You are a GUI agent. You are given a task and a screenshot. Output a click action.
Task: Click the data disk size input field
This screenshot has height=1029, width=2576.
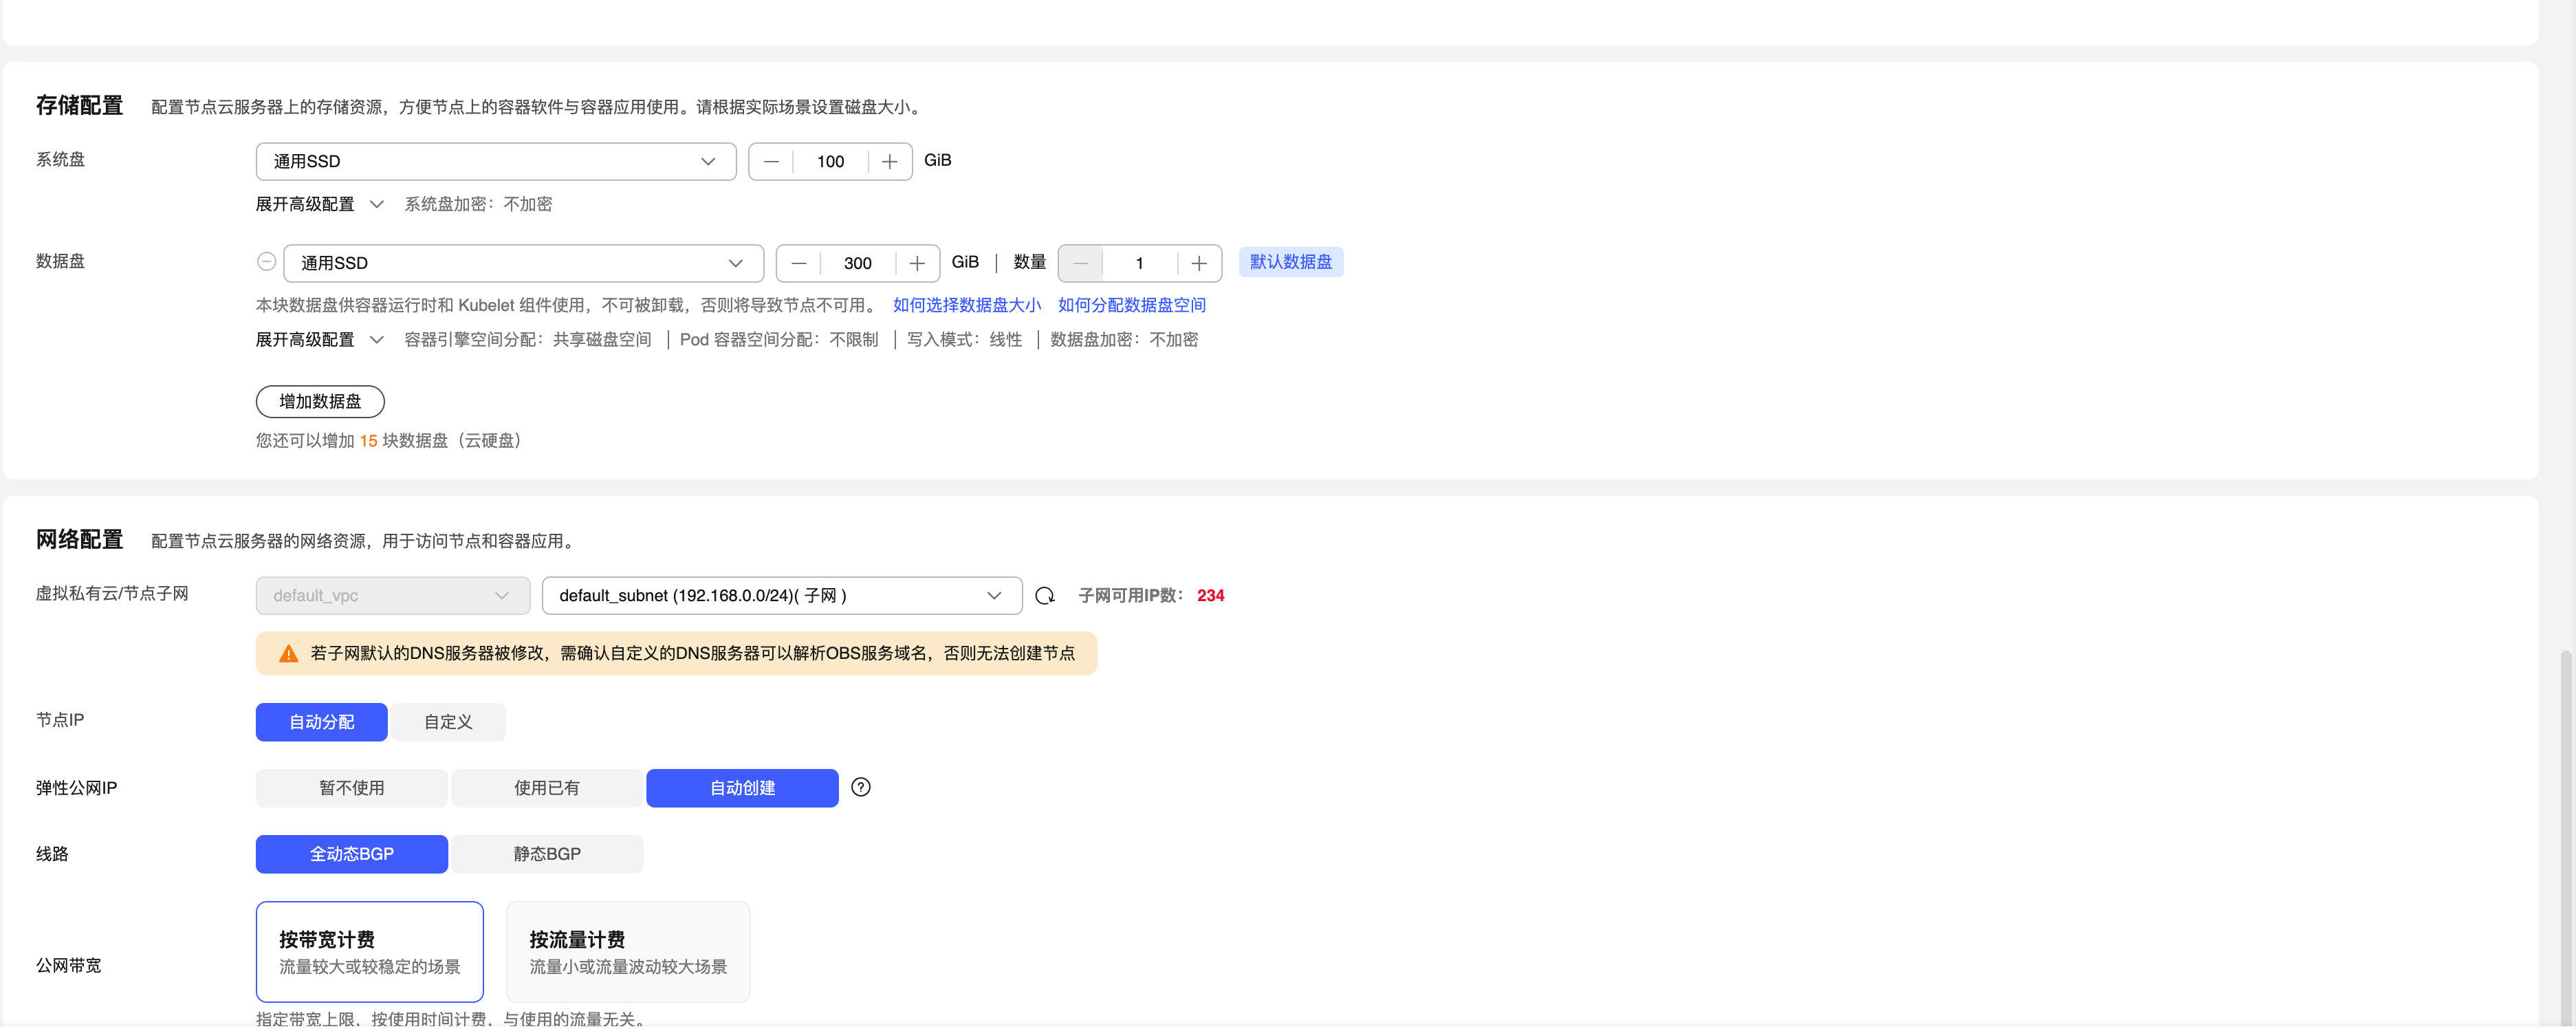pos(857,263)
